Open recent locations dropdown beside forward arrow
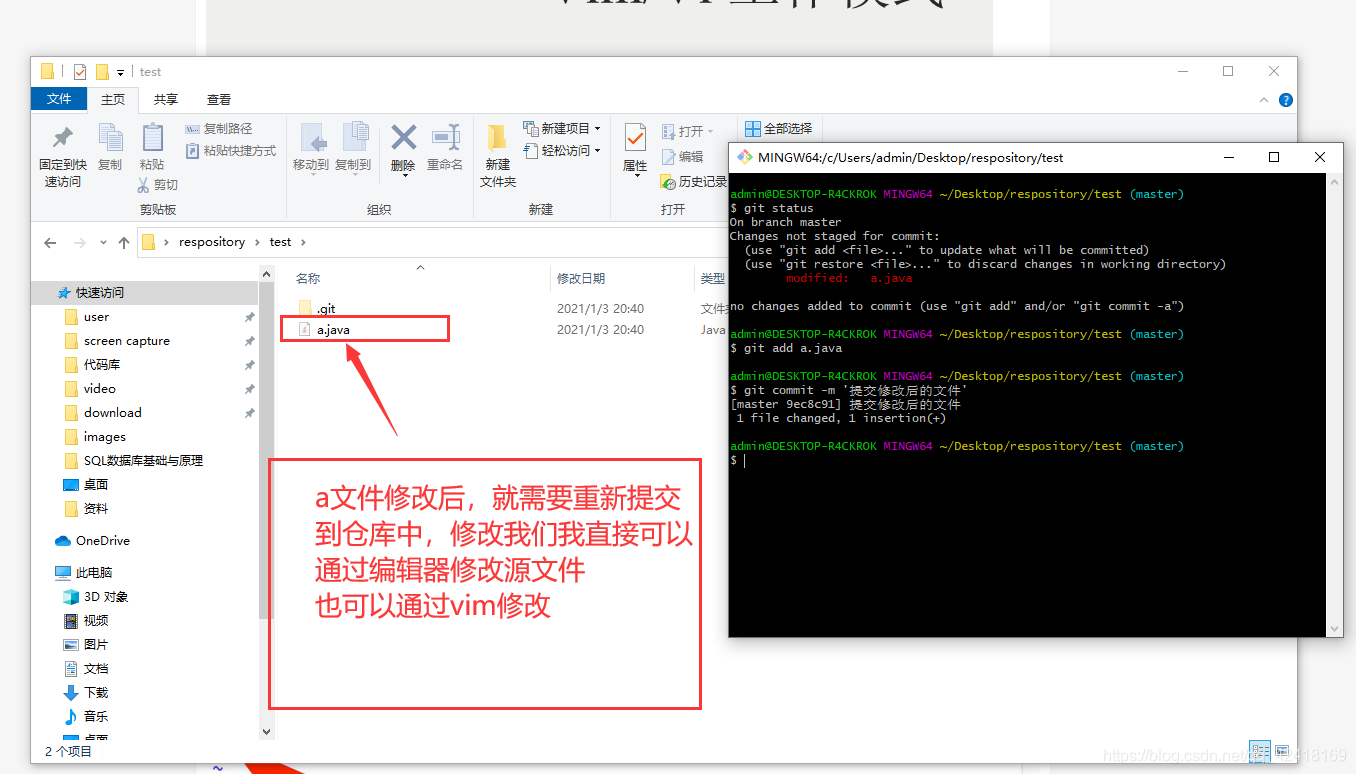Image resolution: width=1356 pixels, height=774 pixels. tap(104, 243)
